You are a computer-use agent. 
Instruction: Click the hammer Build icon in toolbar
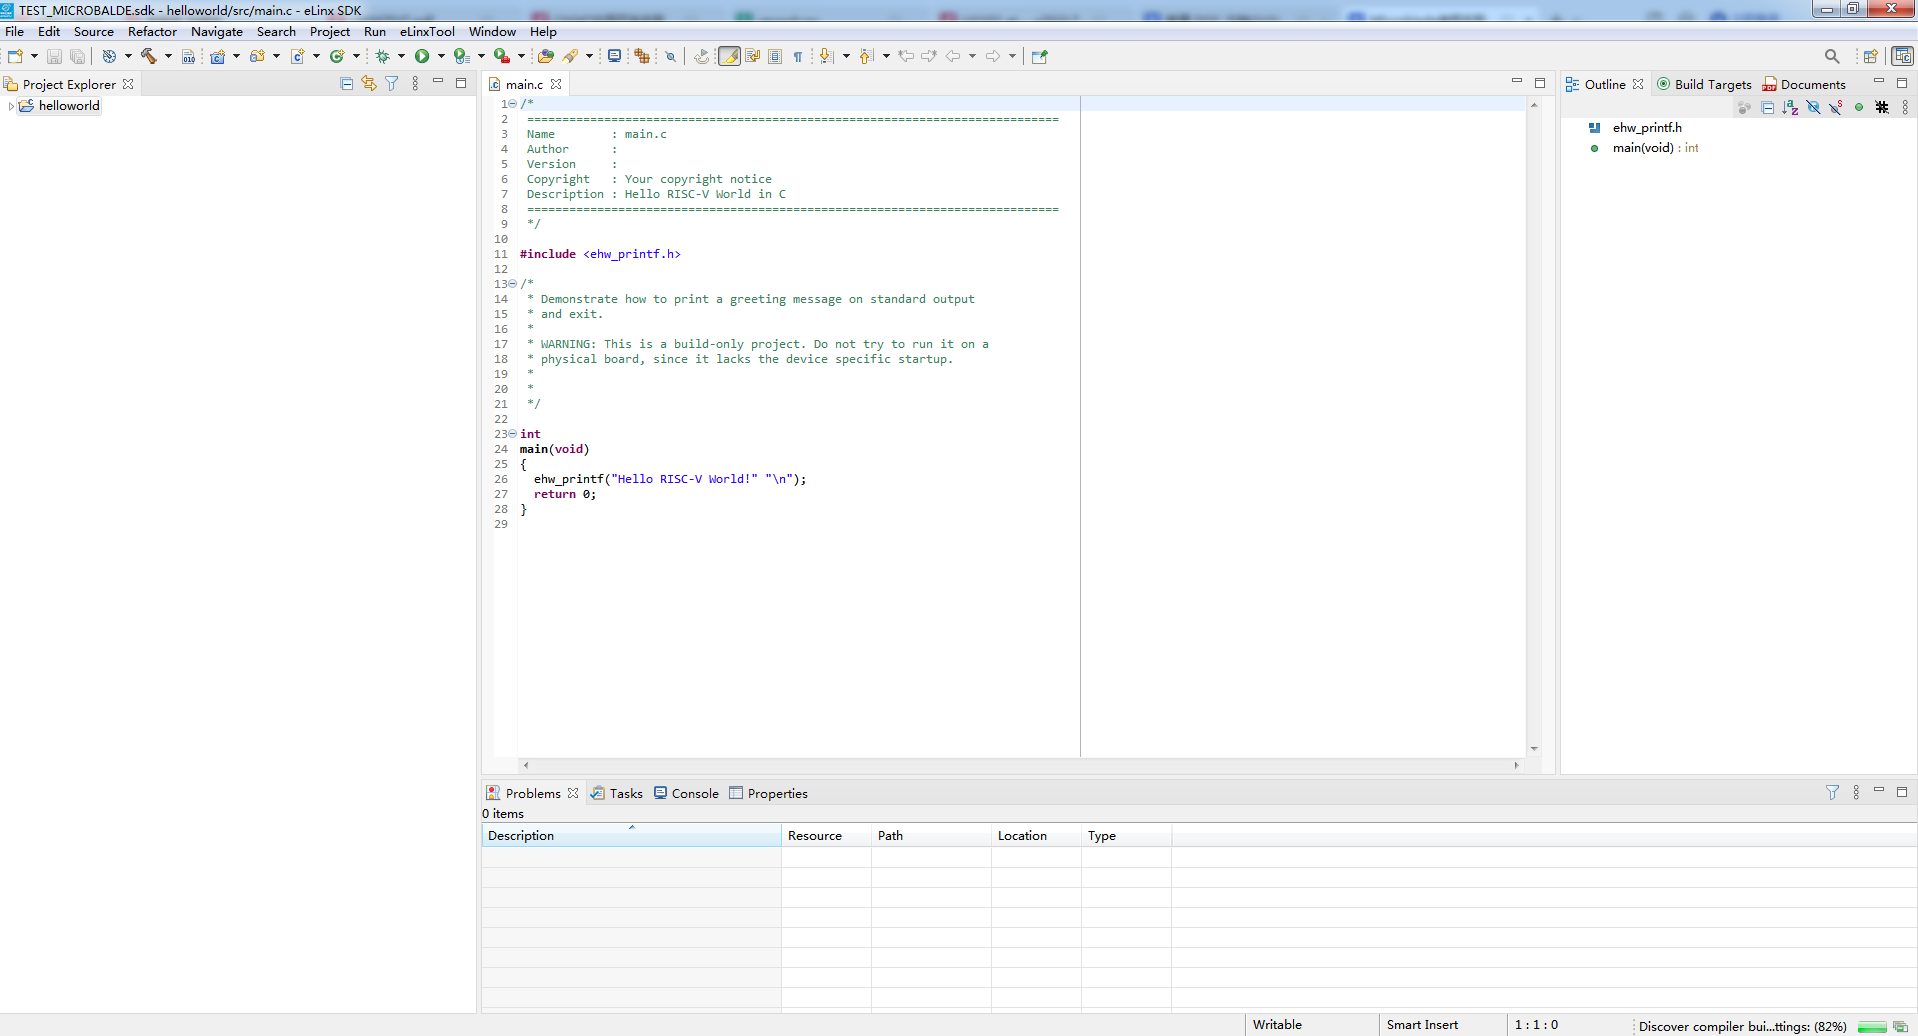148,56
